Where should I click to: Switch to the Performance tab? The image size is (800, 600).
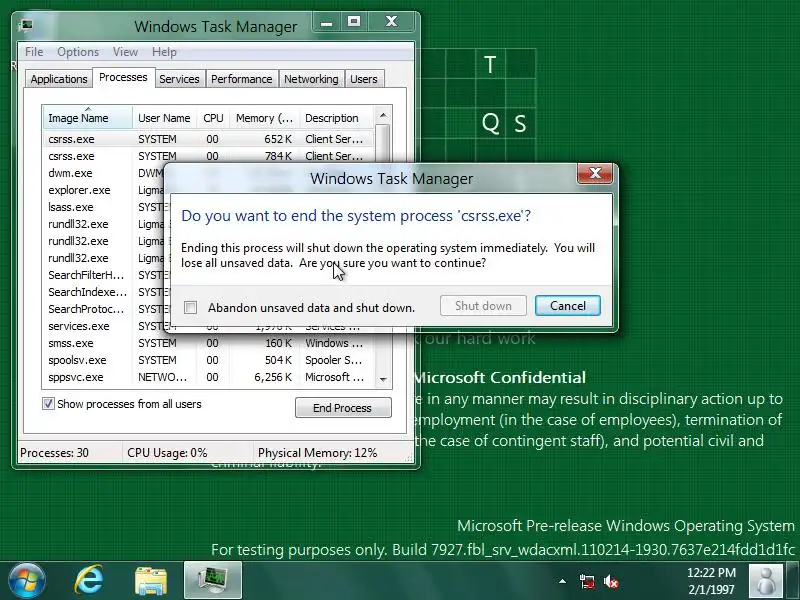pyautogui.click(x=242, y=79)
